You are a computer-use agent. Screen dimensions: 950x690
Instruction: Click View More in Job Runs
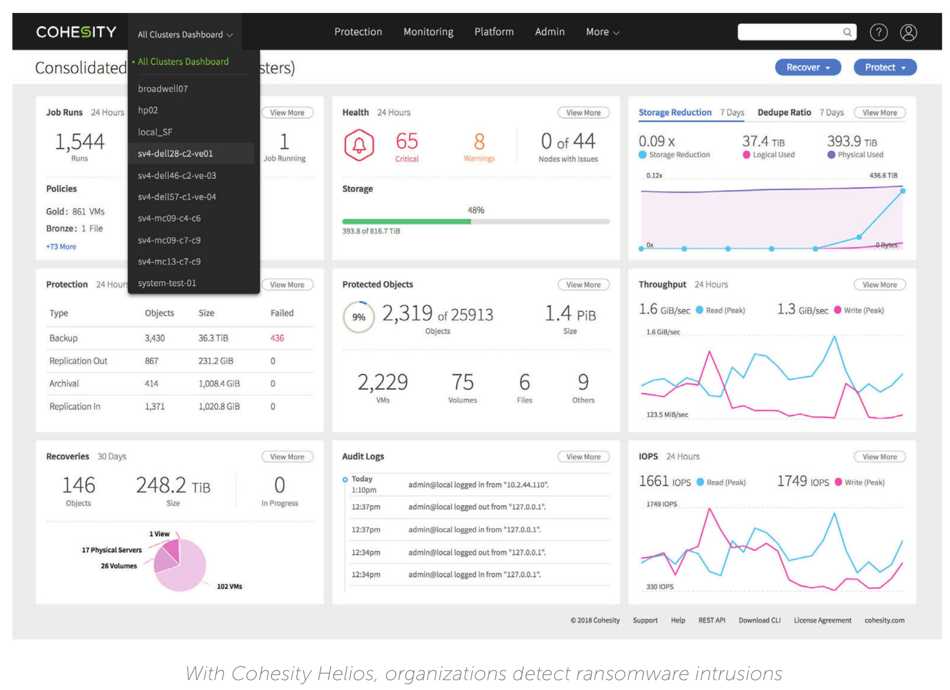[287, 113]
